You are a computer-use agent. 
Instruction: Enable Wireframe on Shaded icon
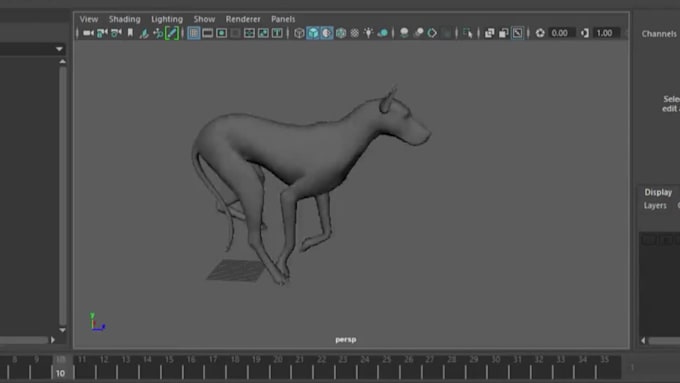pyautogui.click(x=341, y=33)
